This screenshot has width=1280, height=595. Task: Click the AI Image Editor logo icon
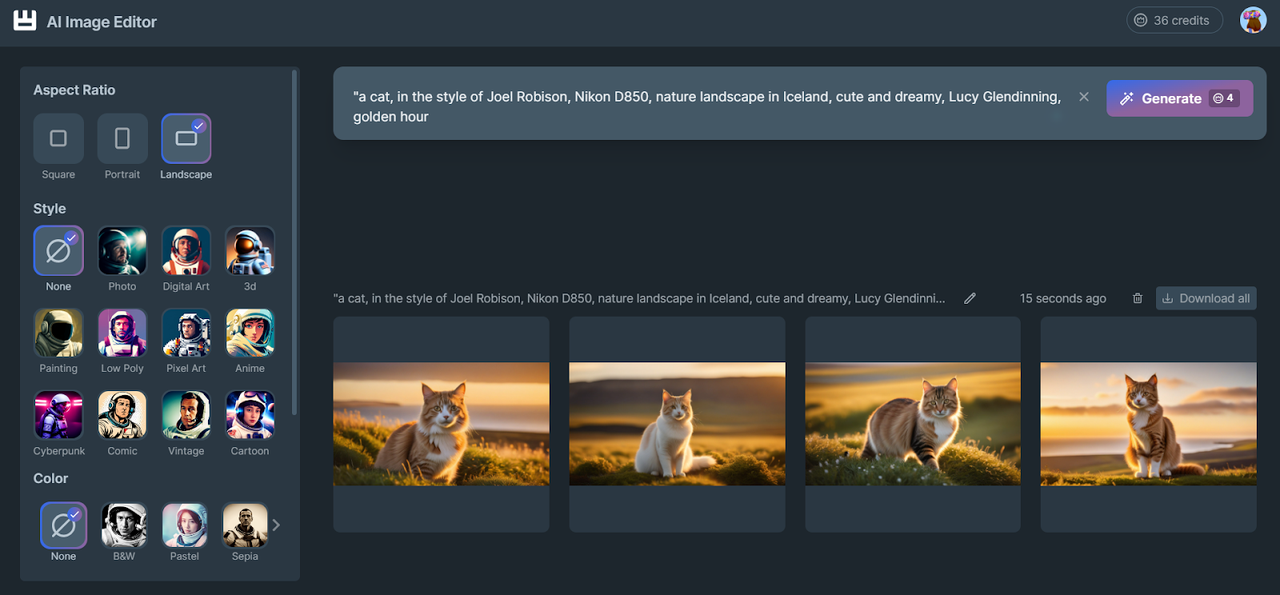[25, 21]
